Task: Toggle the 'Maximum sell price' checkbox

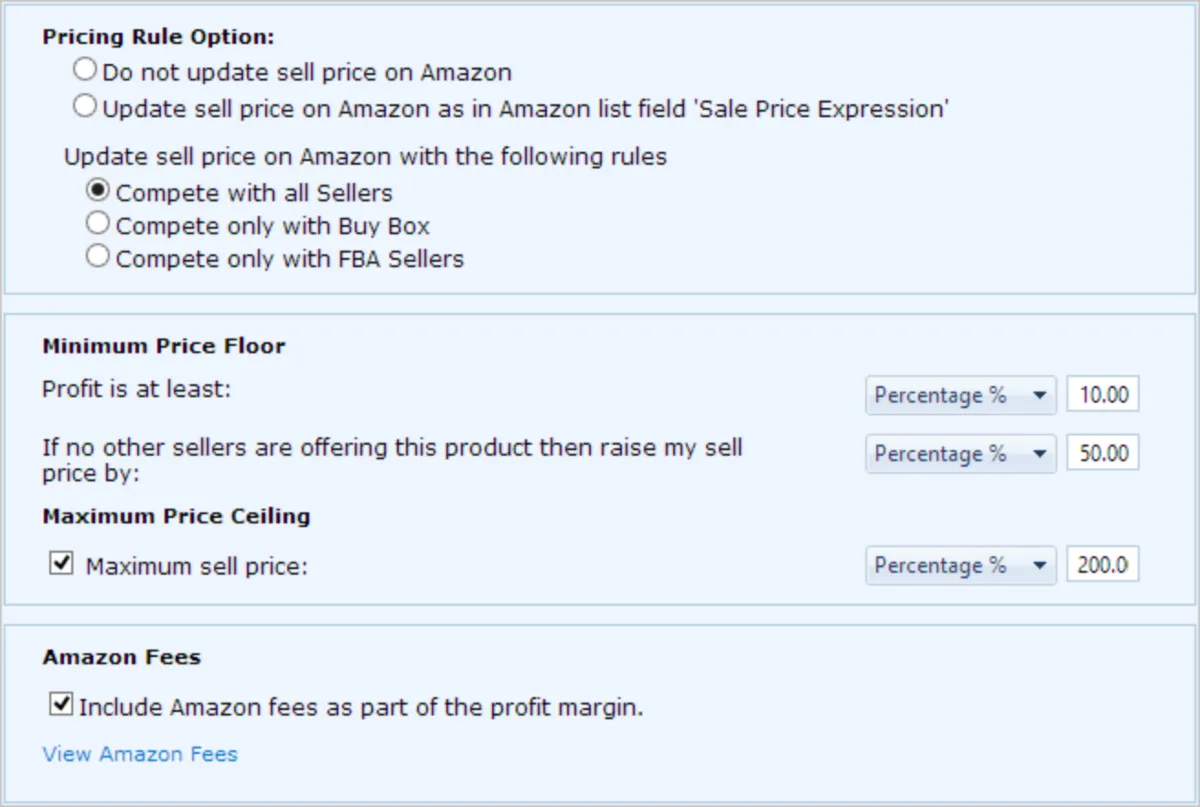Action: click(61, 564)
